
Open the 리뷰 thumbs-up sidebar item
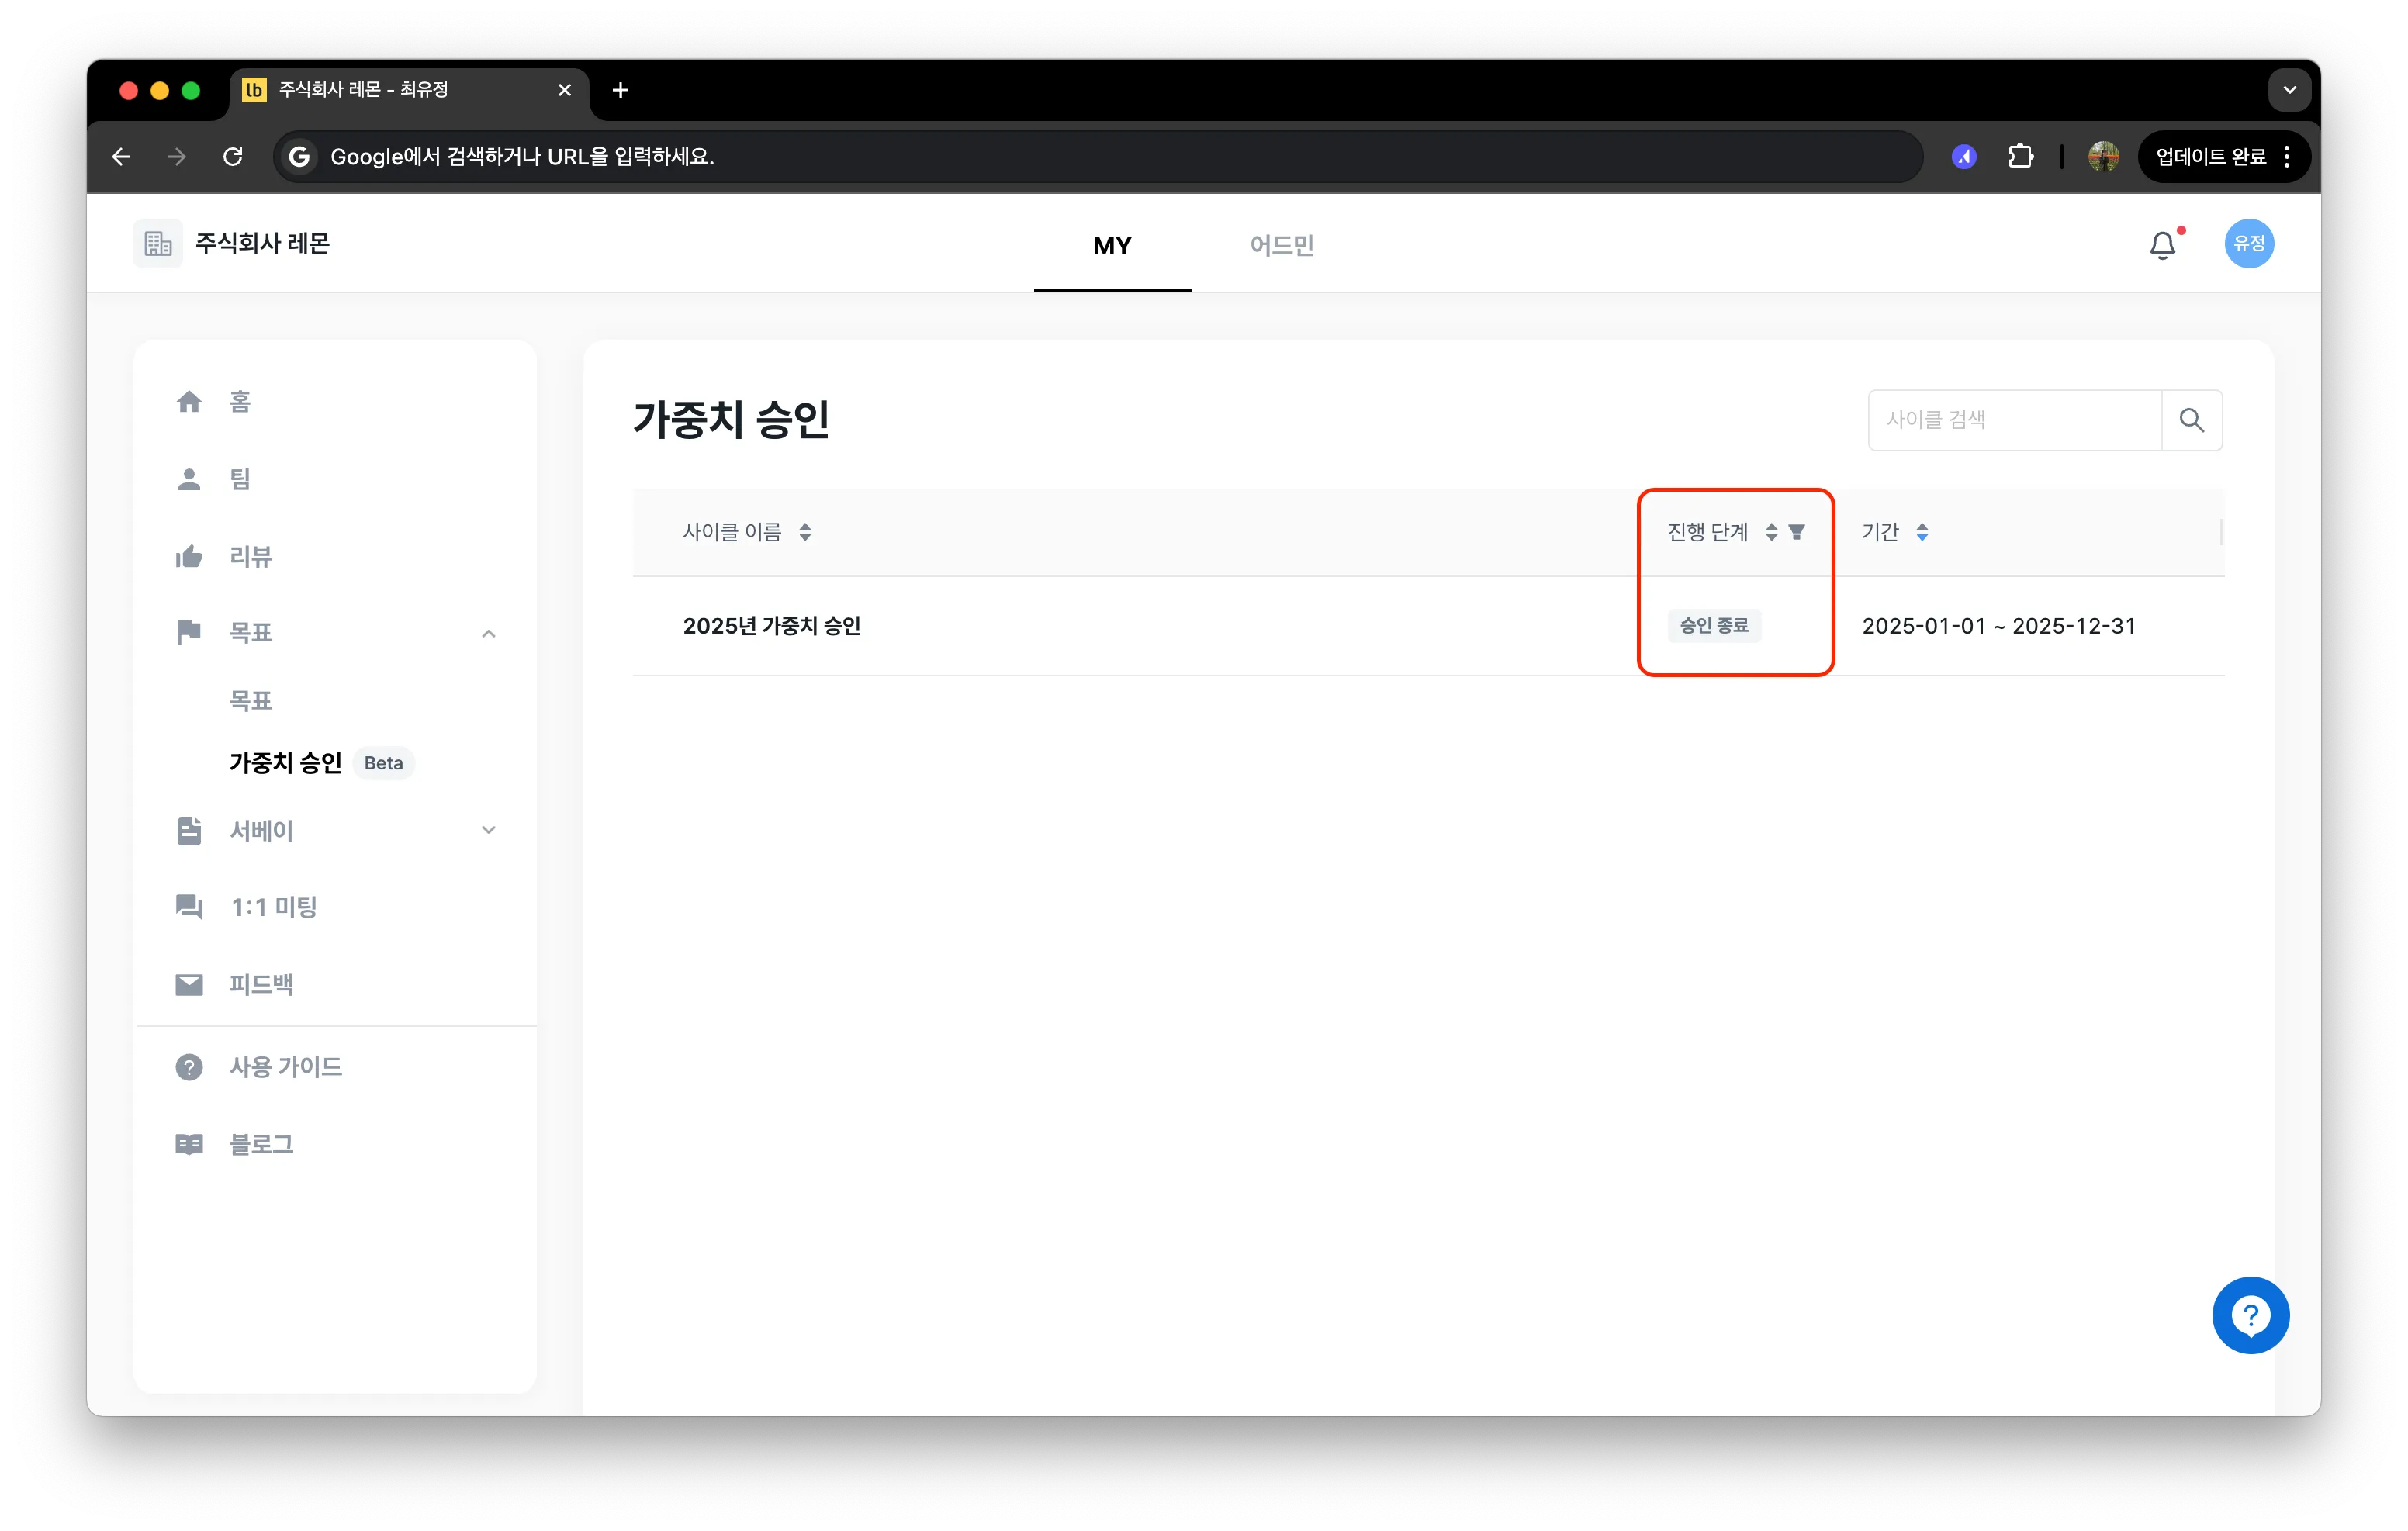click(x=250, y=557)
